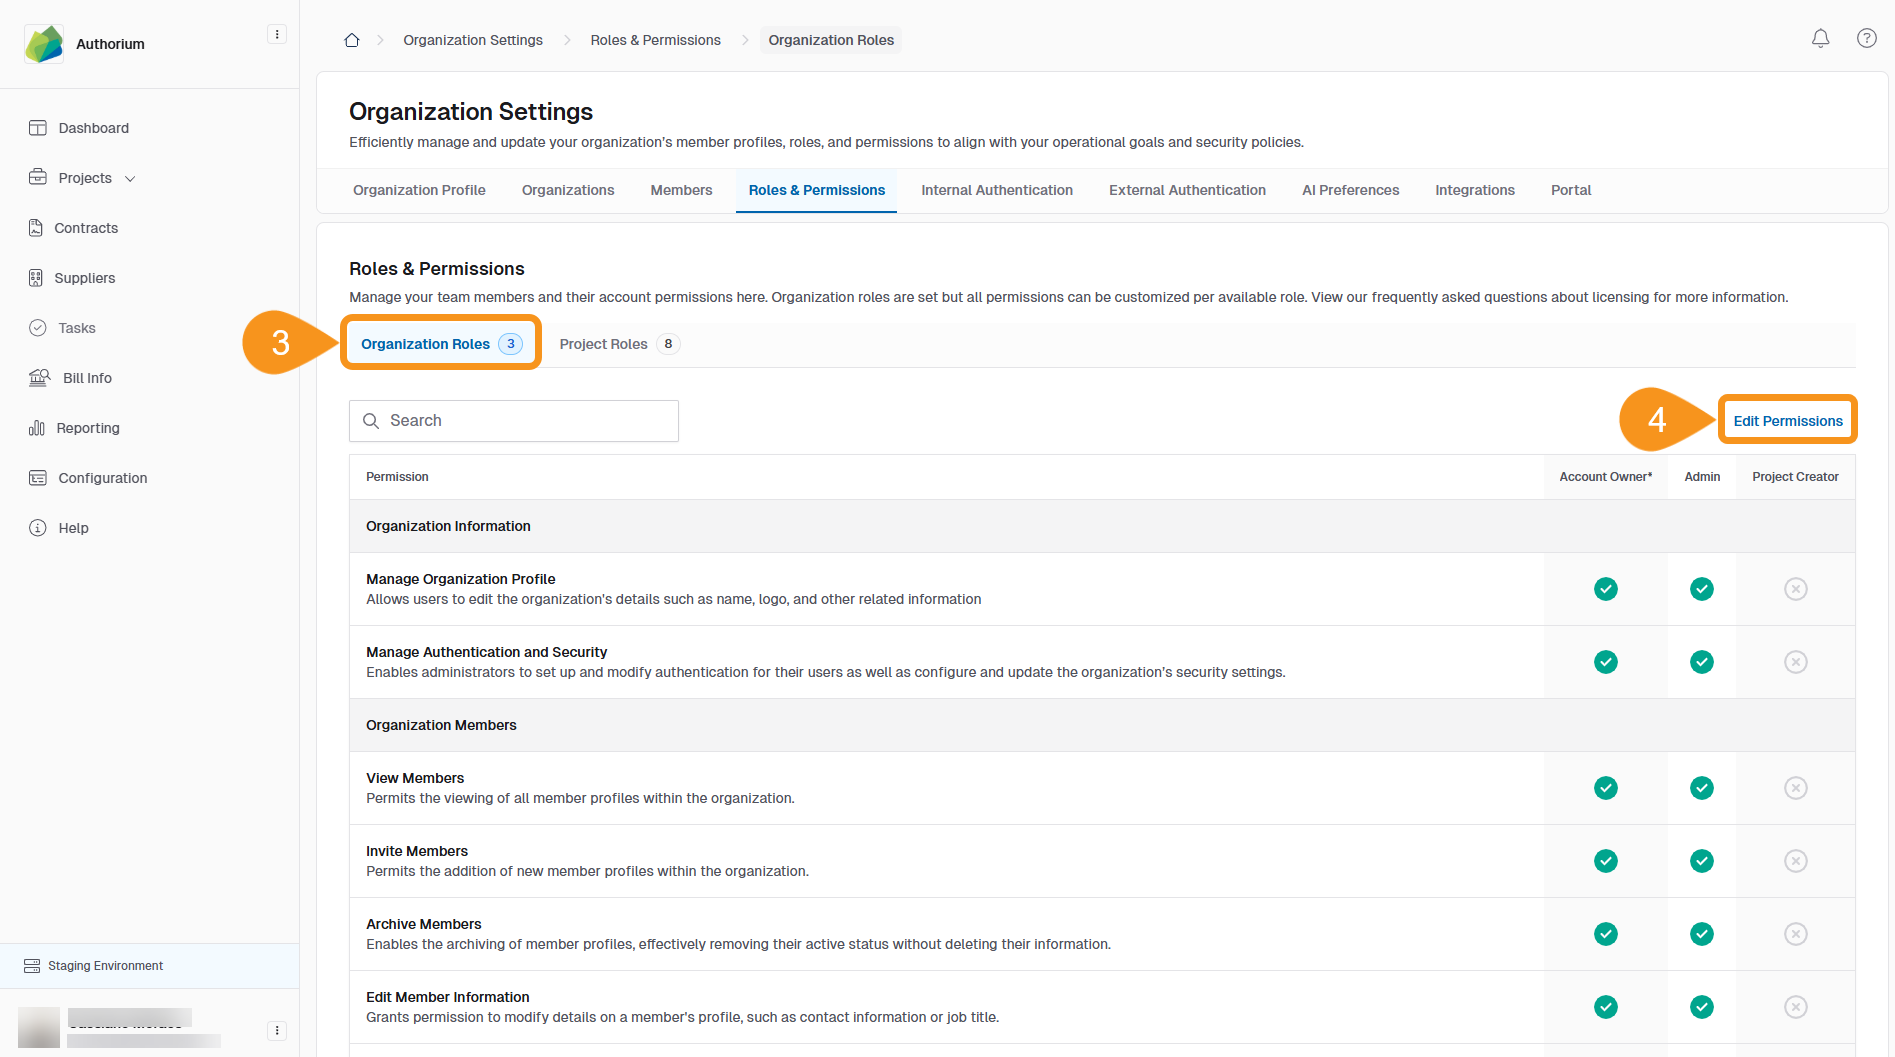
Task: Select the Members settings tab
Action: pos(681,190)
